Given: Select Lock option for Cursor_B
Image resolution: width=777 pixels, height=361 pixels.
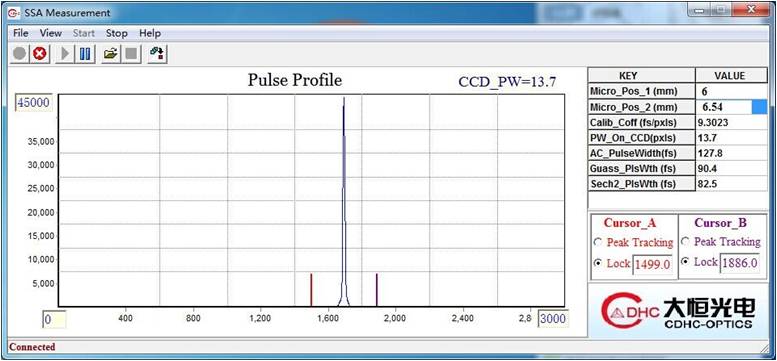Looking at the screenshot, I should [x=686, y=261].
